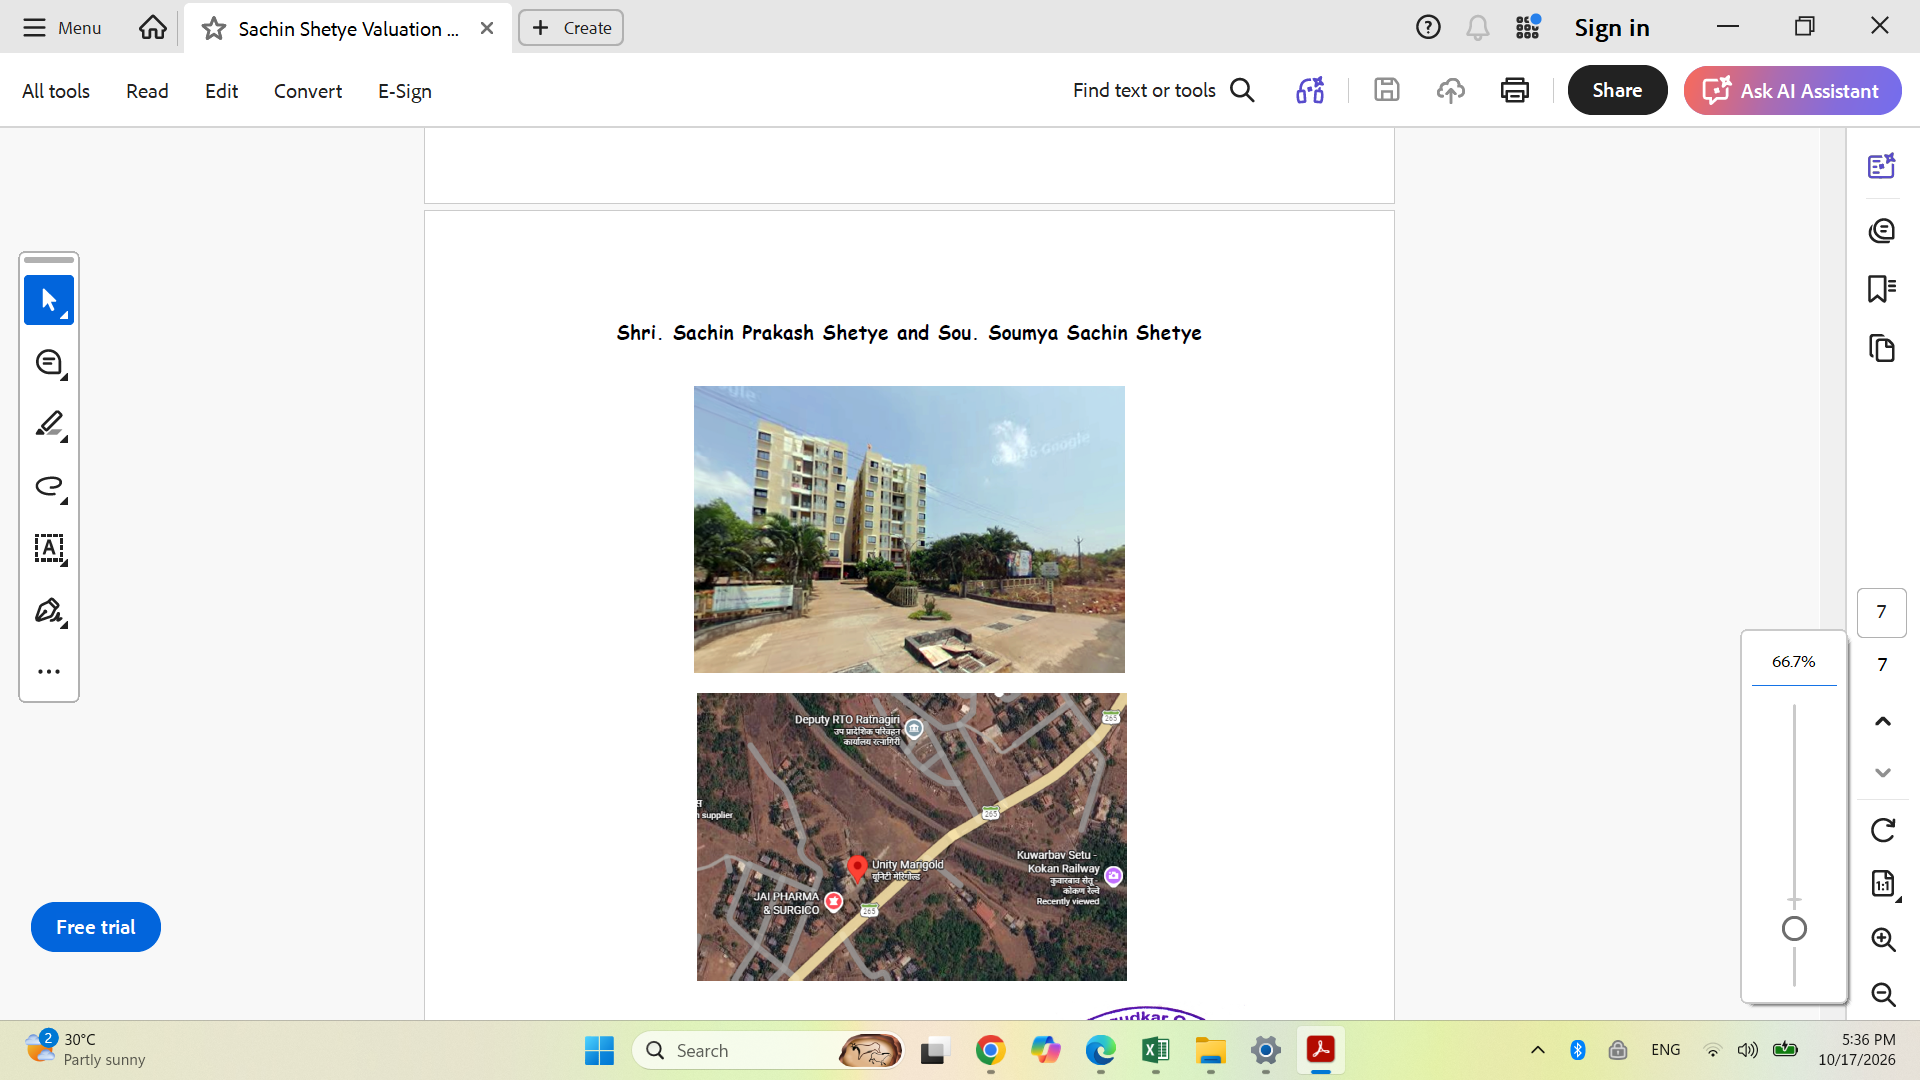
Task: Zoom in with magnifier plus icon
Action: click(1883, 939)
